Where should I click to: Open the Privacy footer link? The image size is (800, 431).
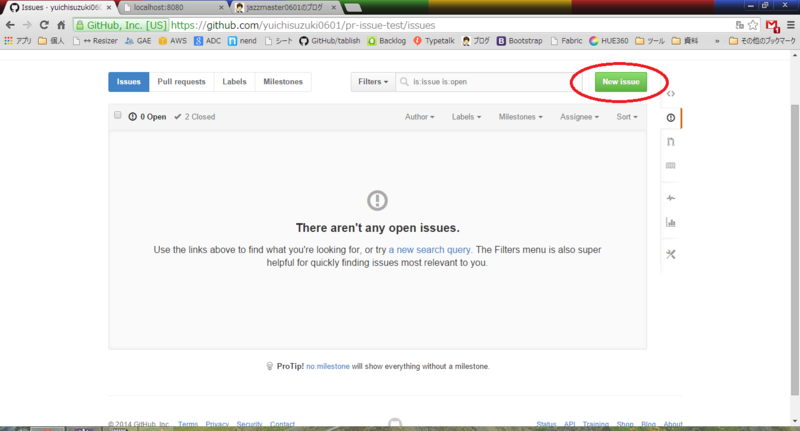tap(217, 424)
